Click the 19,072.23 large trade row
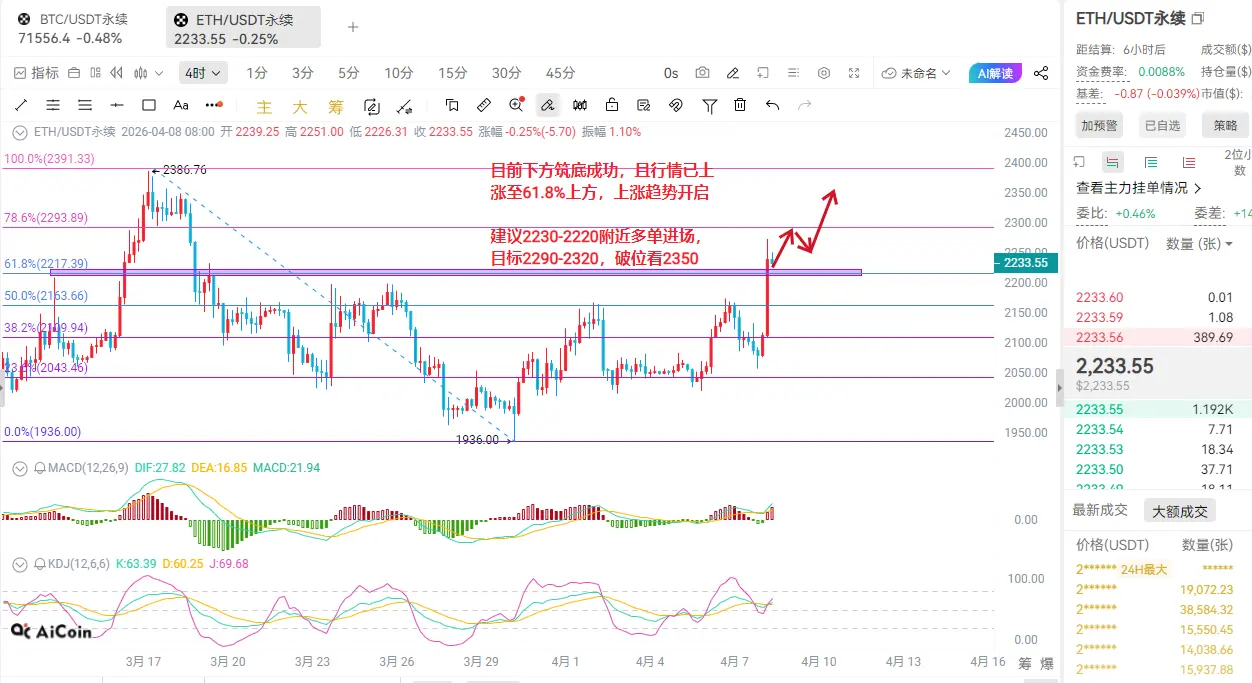1252x683 pixels. [x=1157, y=590]
